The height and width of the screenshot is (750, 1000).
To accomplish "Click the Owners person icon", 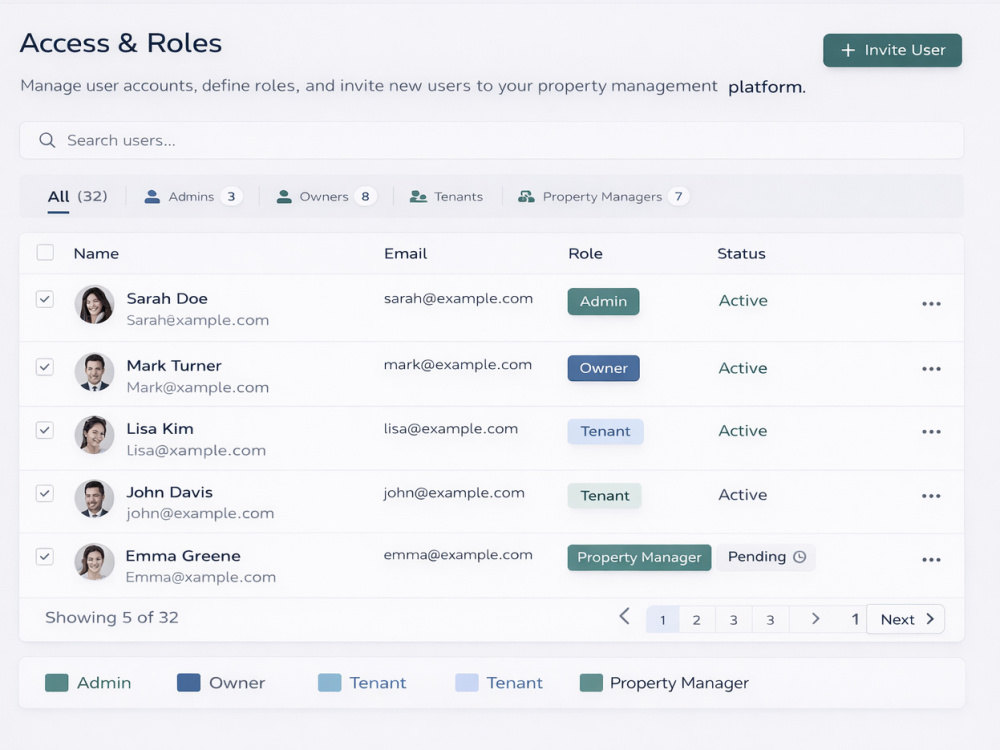I will click(x=284, y=196).
